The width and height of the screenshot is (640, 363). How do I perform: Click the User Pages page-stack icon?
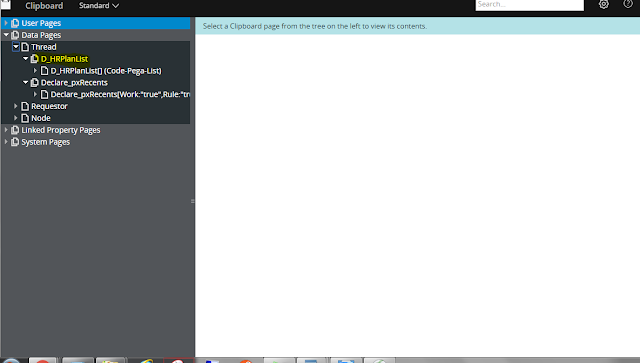(15, 23)
